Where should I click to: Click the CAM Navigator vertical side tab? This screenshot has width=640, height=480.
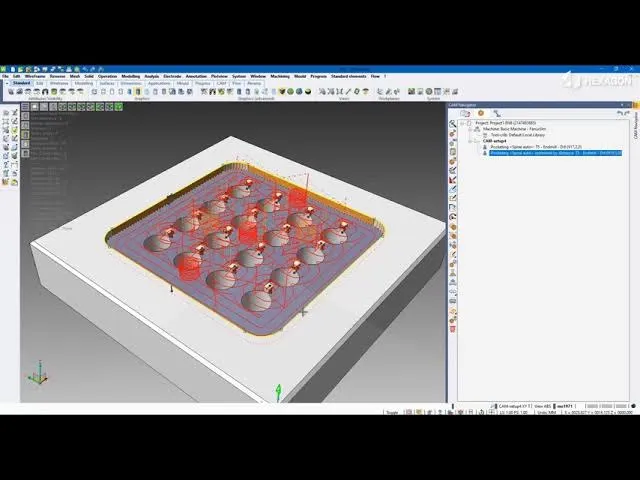tap(633, 128)
